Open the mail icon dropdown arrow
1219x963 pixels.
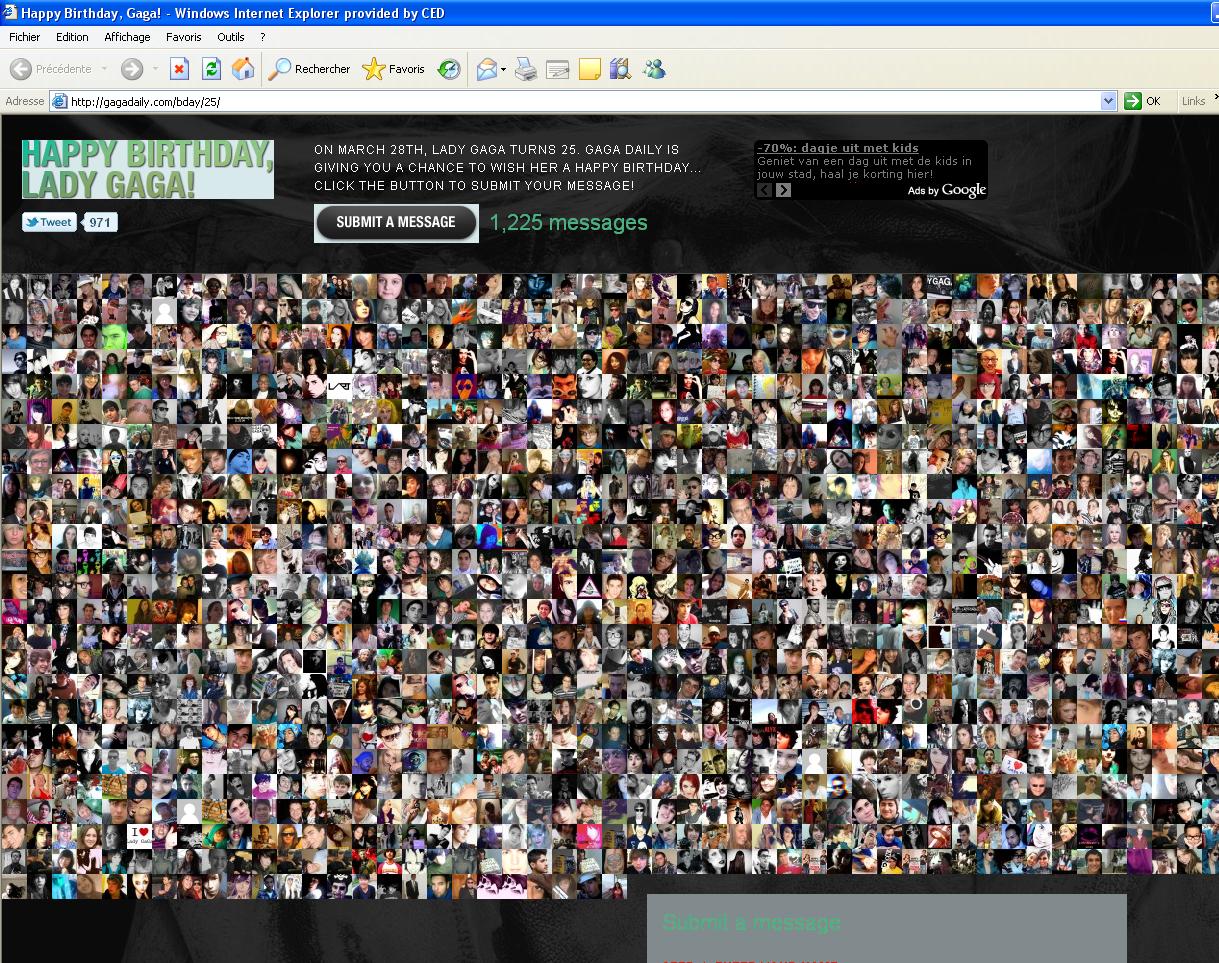504,69
